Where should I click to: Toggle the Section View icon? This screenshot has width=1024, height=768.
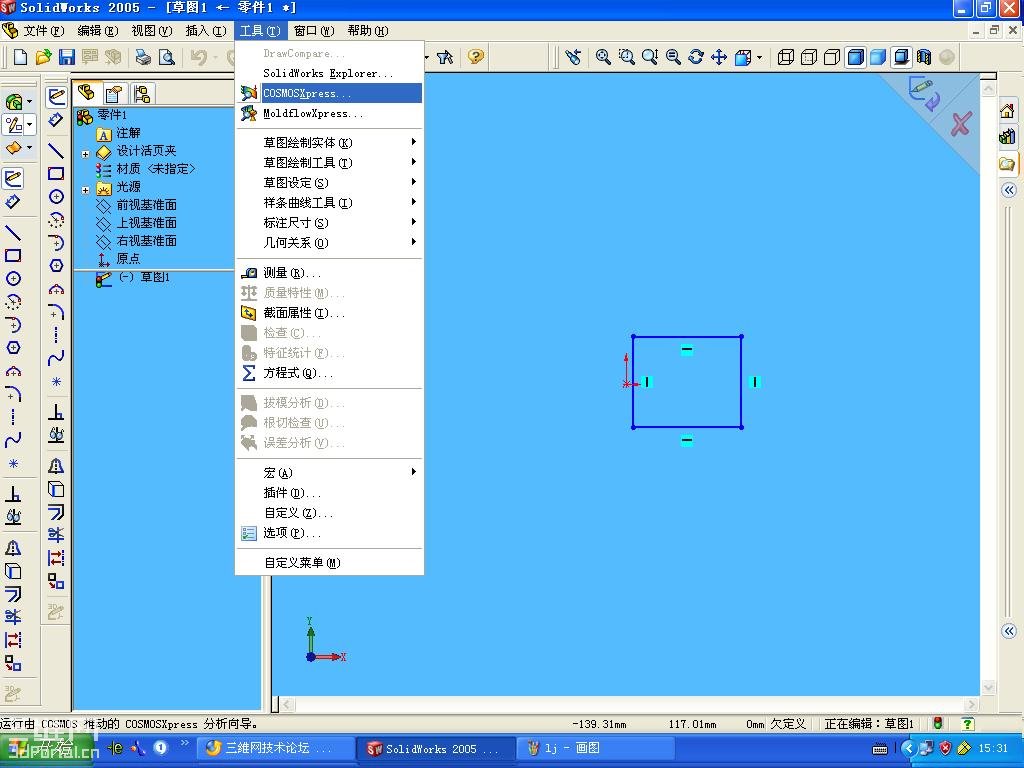[923, 57]
